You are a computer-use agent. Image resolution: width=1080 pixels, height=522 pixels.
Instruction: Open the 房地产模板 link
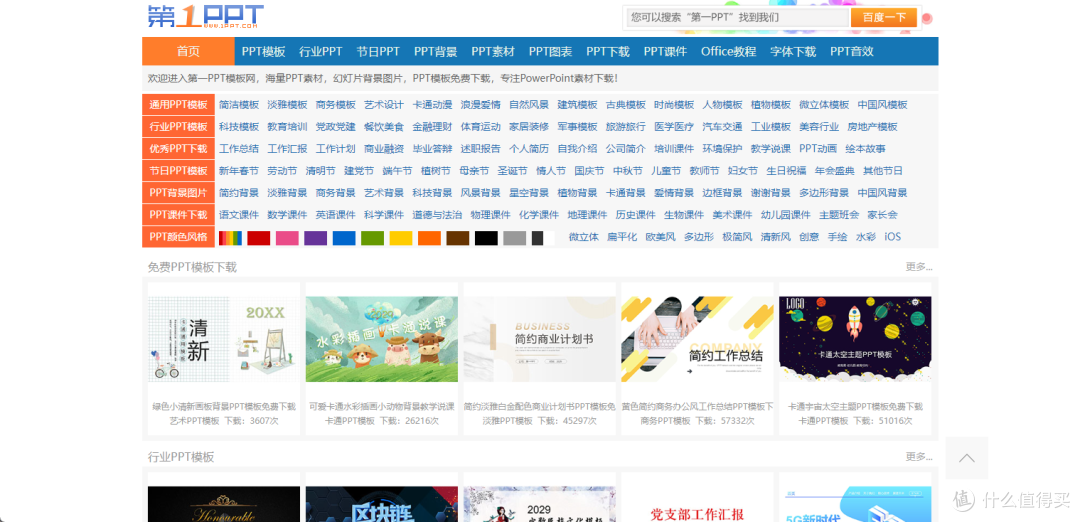pos(873,127)
